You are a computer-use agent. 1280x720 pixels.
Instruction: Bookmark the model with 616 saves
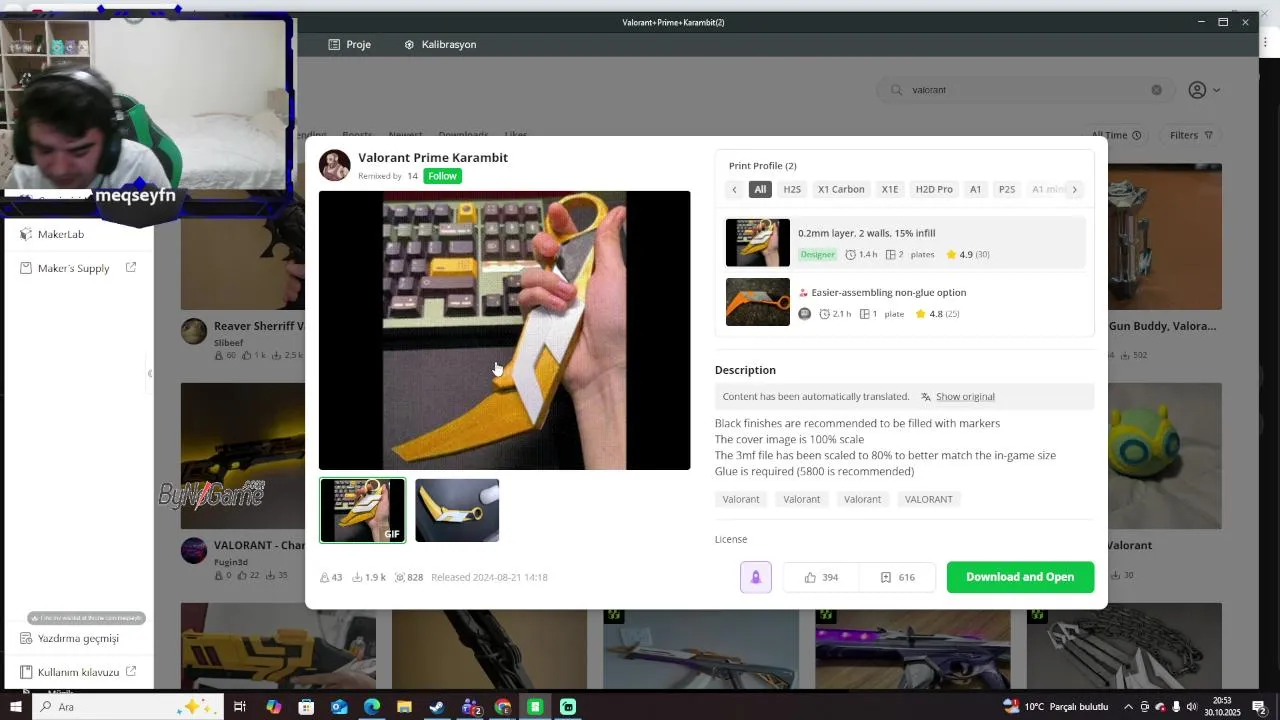[x=898, y=577]
